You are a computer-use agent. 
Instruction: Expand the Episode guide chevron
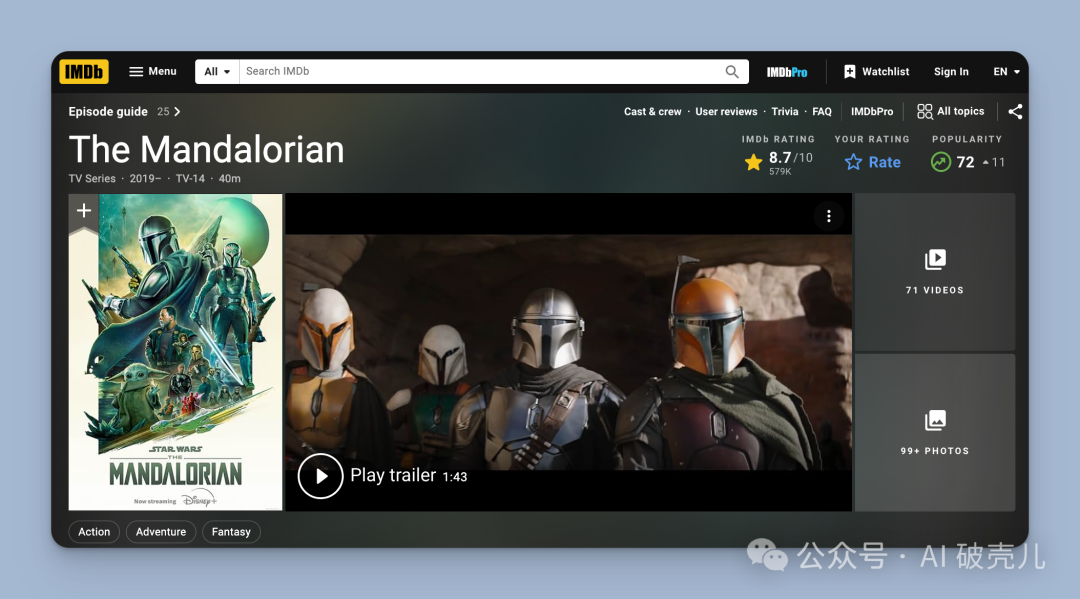click(x=177, y=112)
